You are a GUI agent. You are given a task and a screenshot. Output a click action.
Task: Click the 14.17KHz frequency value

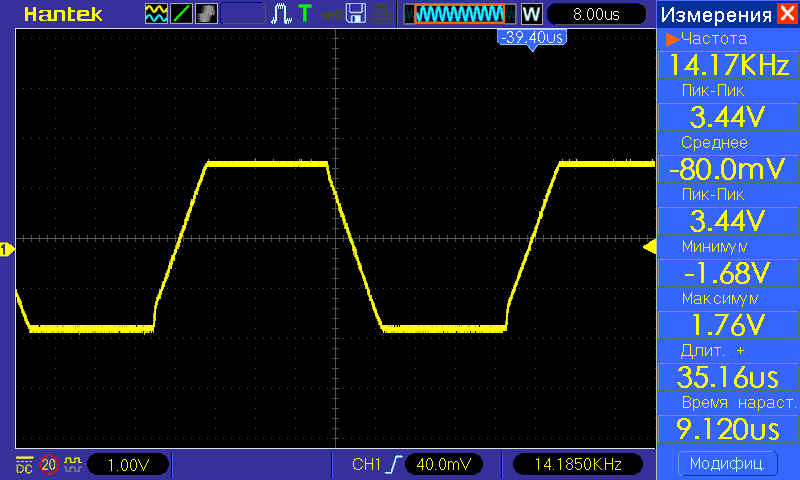pyautogui.click(x=728, y=65)
